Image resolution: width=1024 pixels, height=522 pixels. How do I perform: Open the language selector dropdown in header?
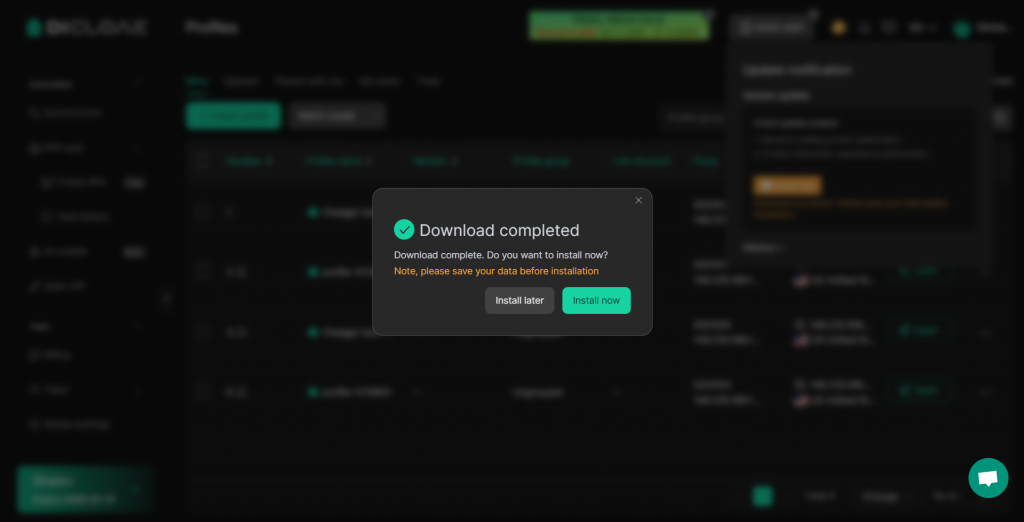[921, 28]
